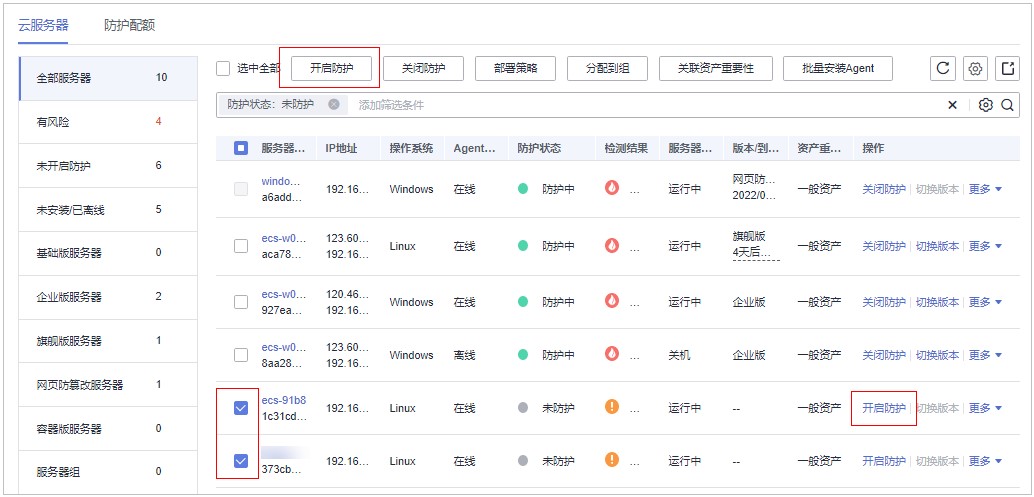
Task: Click the orange warning icon for ecs-91b8
Action: tap(612, 407)
